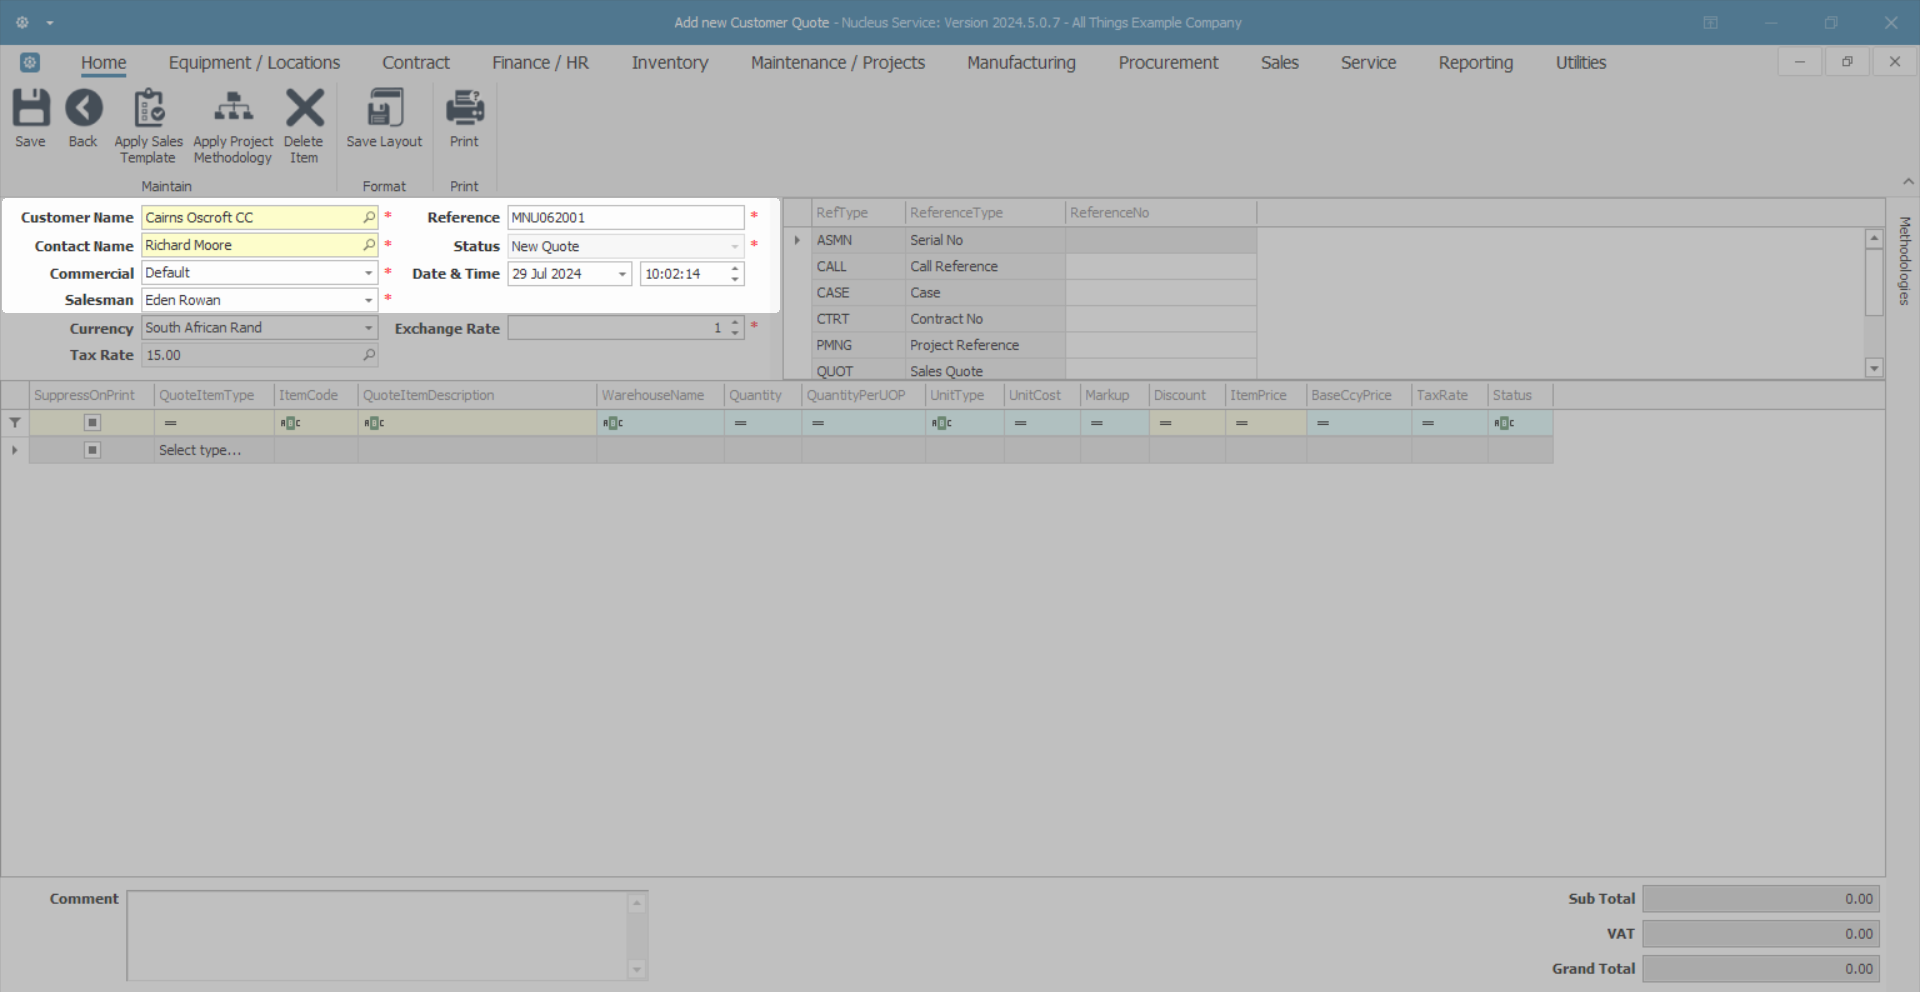Screen dimensions: 1920x992
Task: Click the Discount equals filter icon
Action: coord(1166,423)
